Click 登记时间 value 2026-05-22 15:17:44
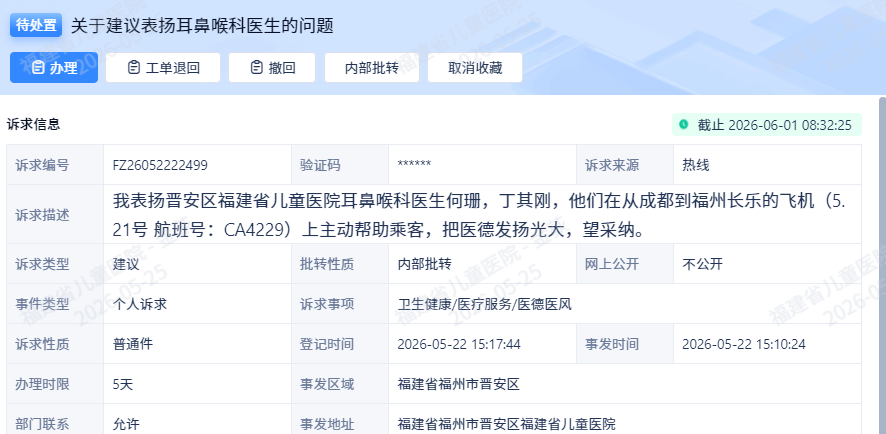Screen dimensions: 886x434 click(459, 344)
